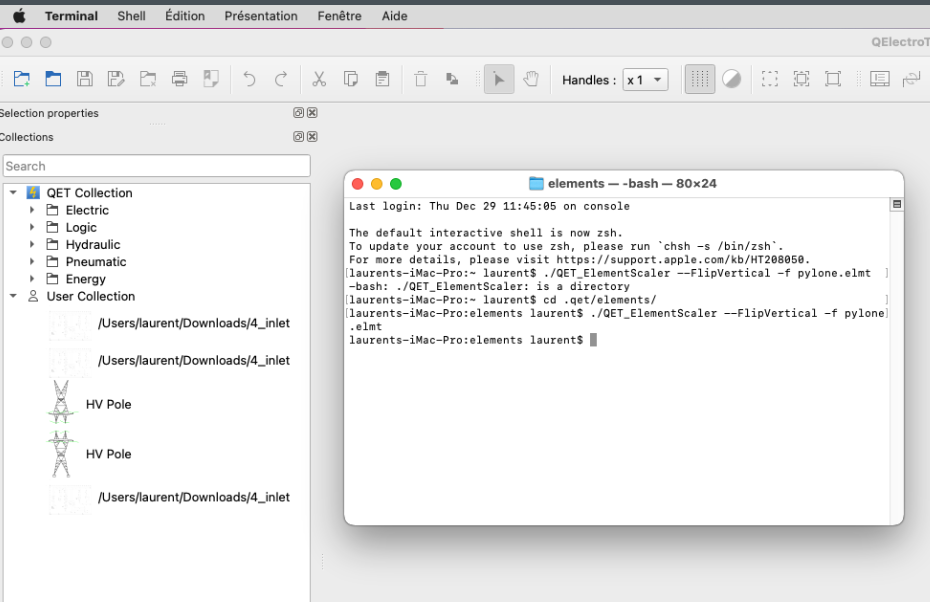Screen dimensions: 930x602
Task: Select the last 4_inlet element
Action: (193, 497)
